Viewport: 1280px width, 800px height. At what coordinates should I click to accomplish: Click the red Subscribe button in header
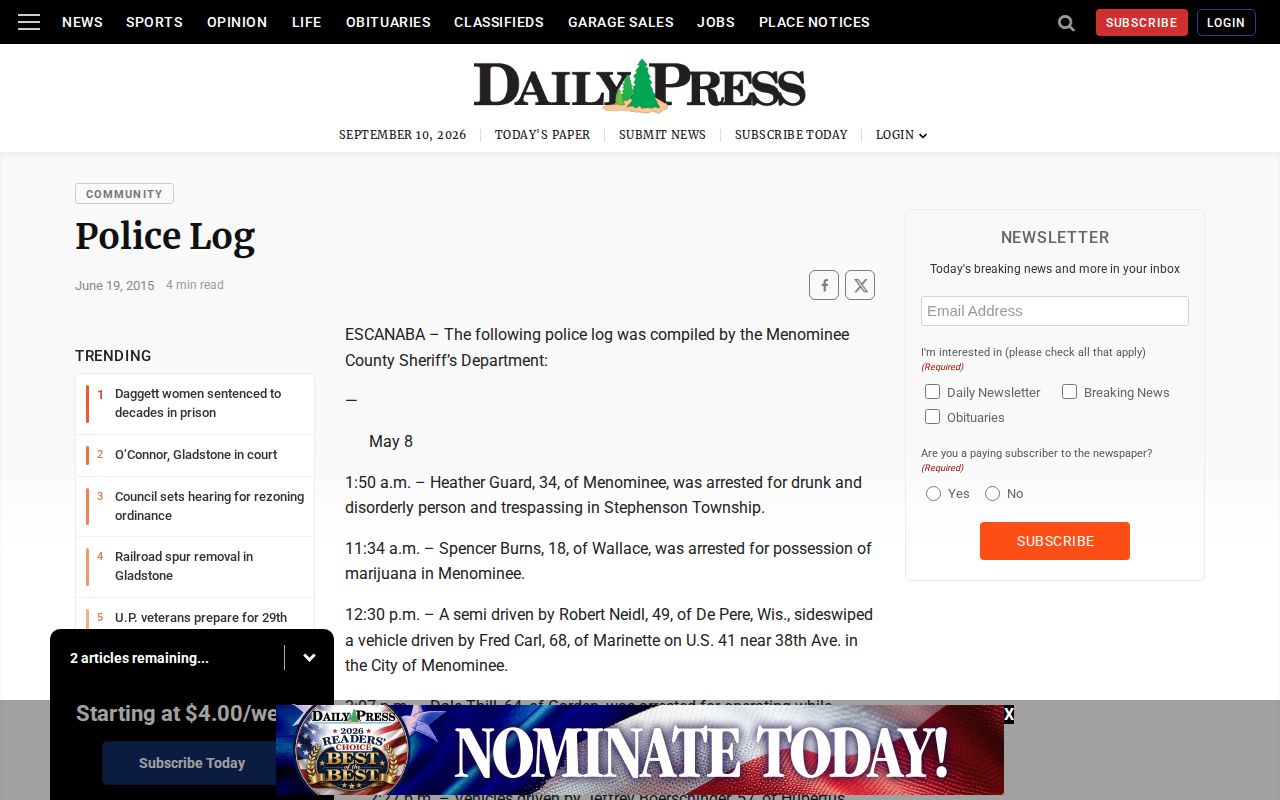(1141, 22)
